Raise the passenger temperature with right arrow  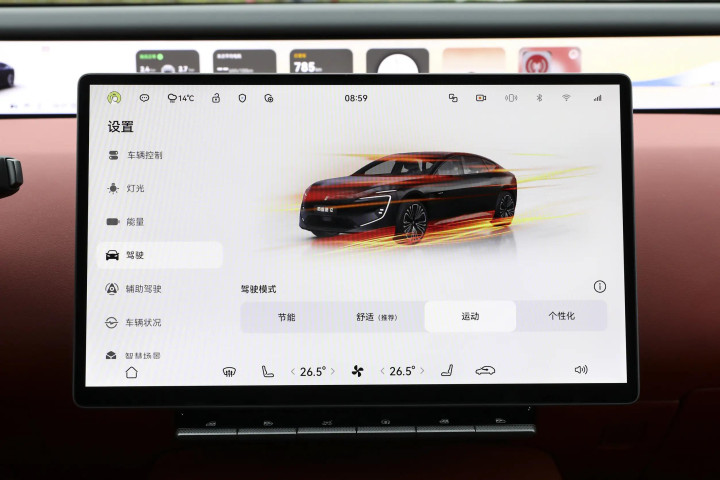click(x=422, y=370)
